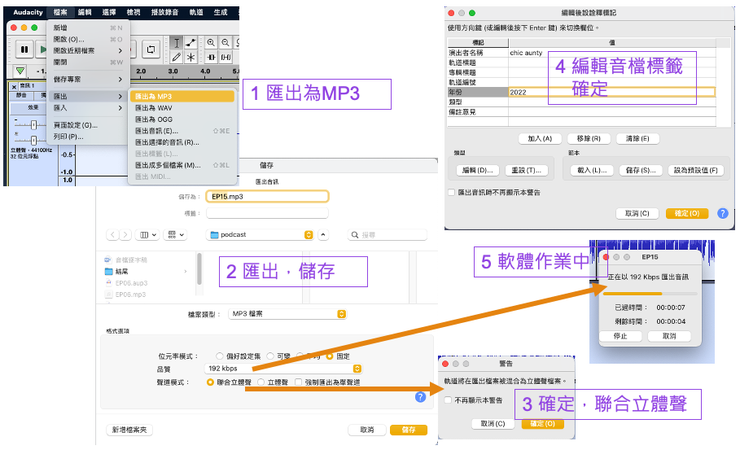Select the Envelope tool
The height and width of the screenshot is (449, 740).
[191, 43]
